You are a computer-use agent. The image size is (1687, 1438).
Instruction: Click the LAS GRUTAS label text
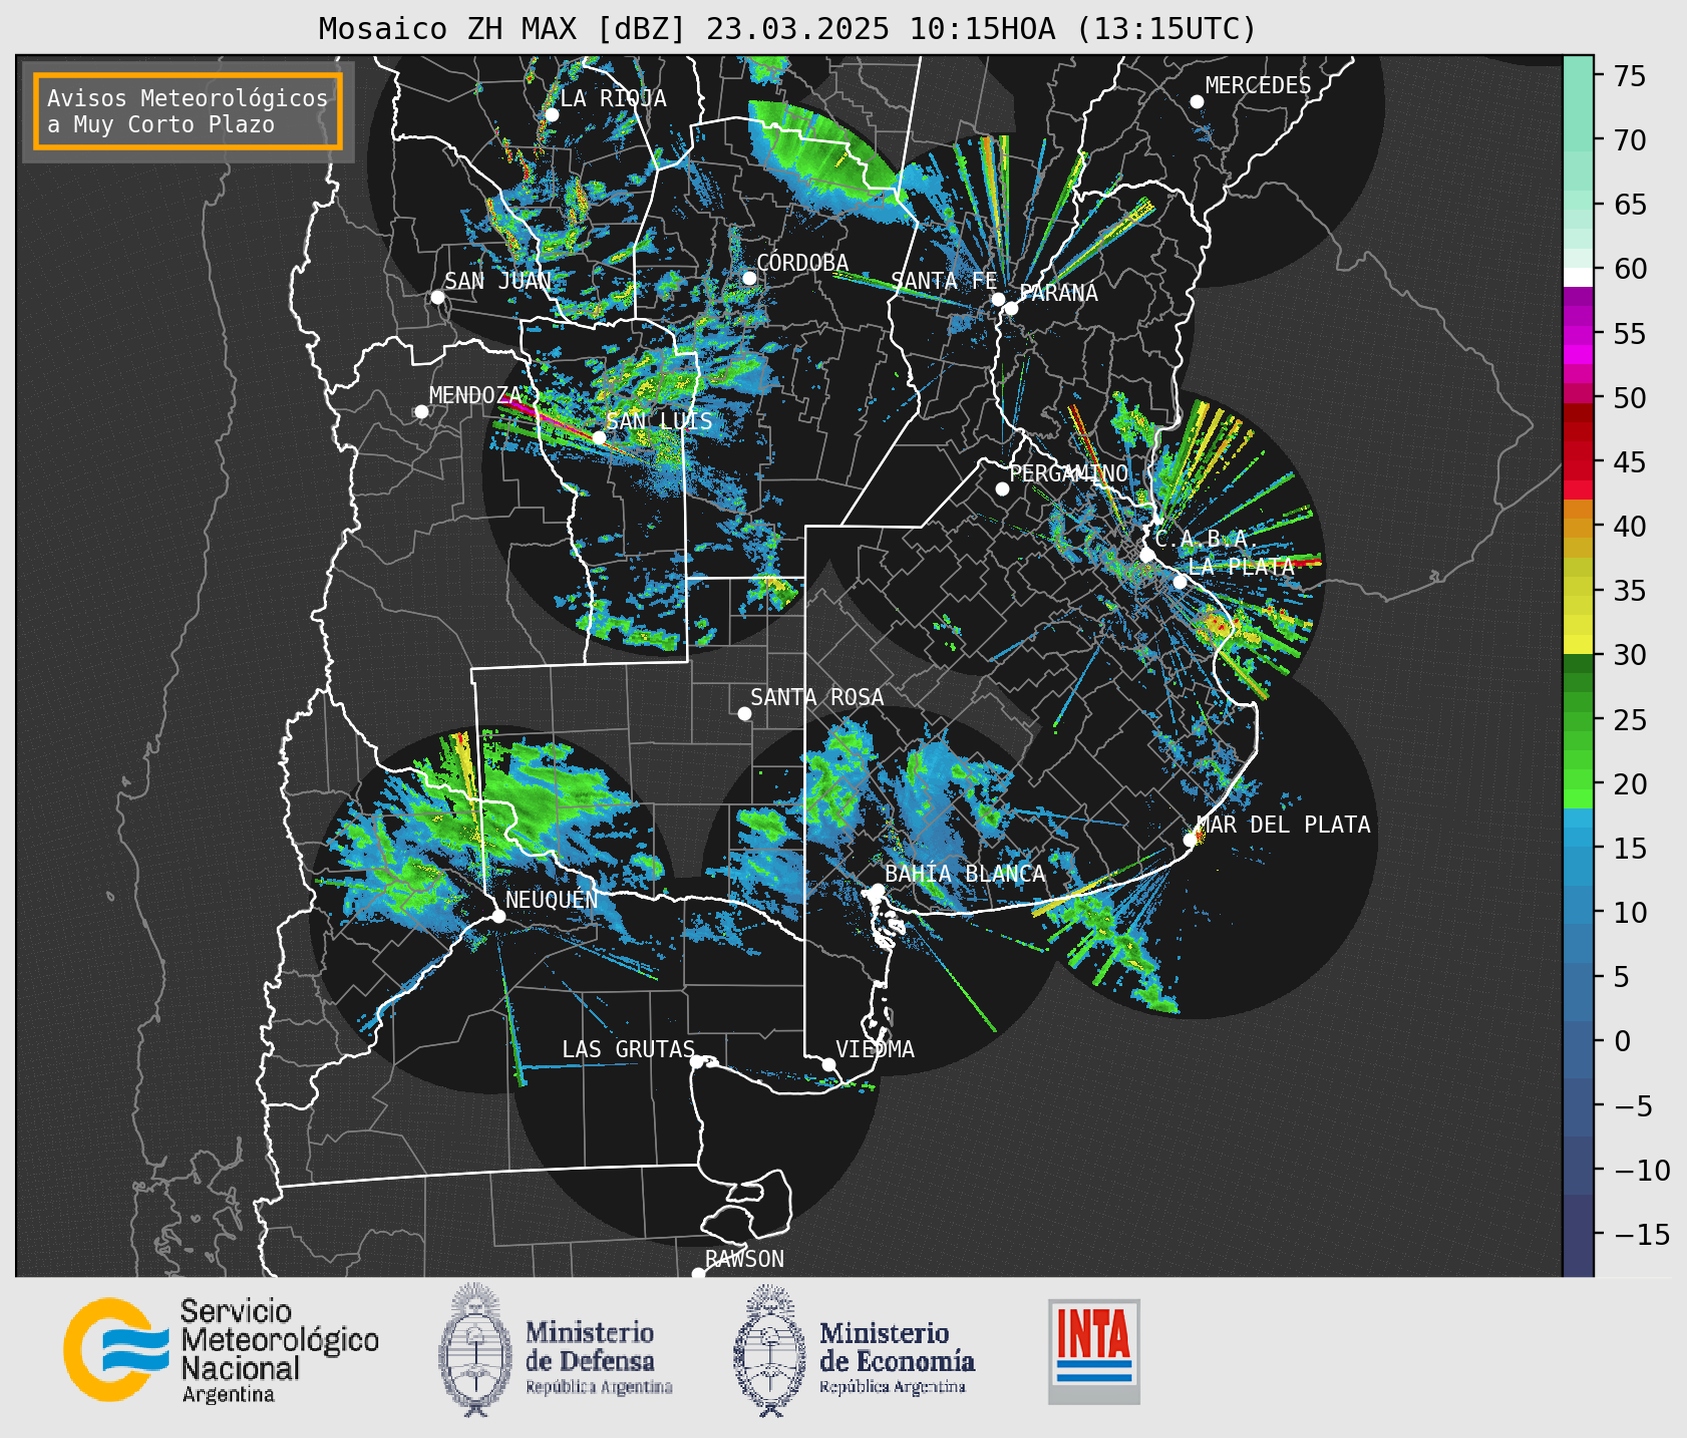(628, 1049)
